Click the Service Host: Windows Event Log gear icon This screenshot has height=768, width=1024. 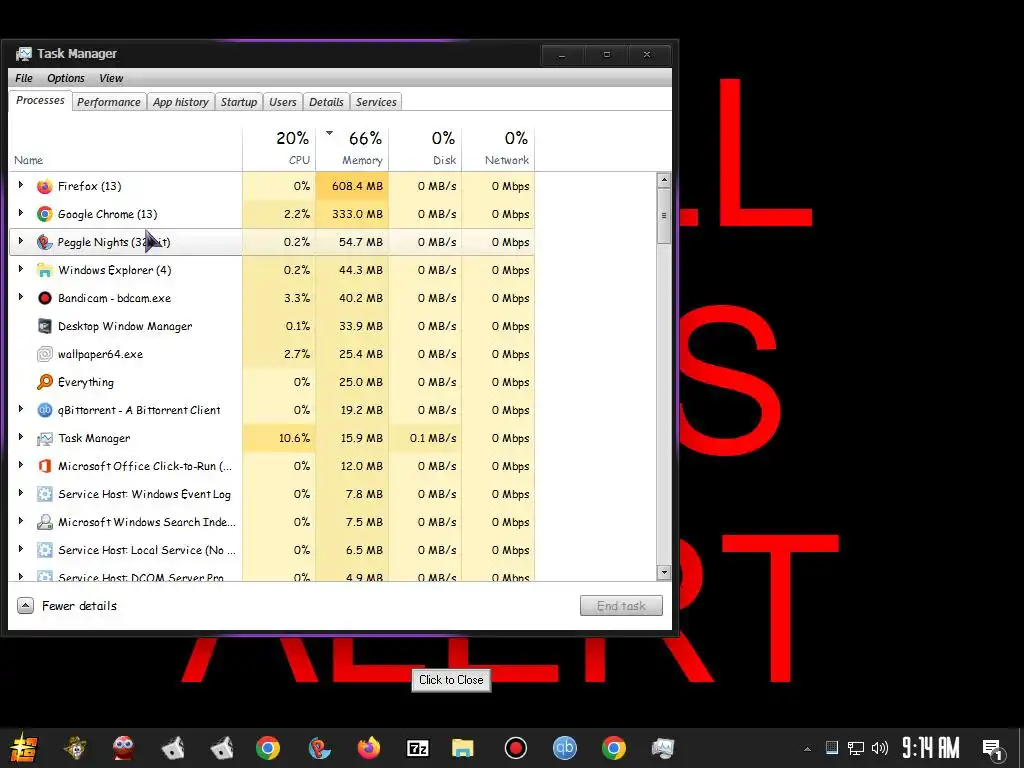pyautogui.click(x=44, y=494)
